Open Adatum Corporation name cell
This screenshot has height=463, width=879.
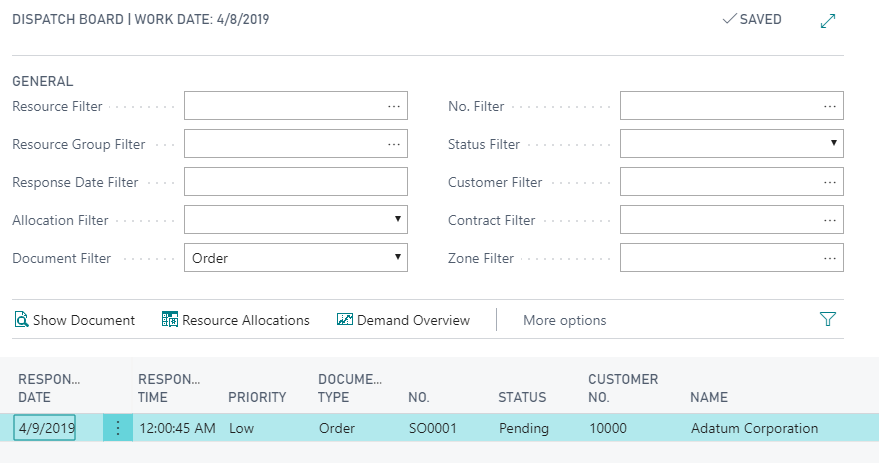point(754,428)
